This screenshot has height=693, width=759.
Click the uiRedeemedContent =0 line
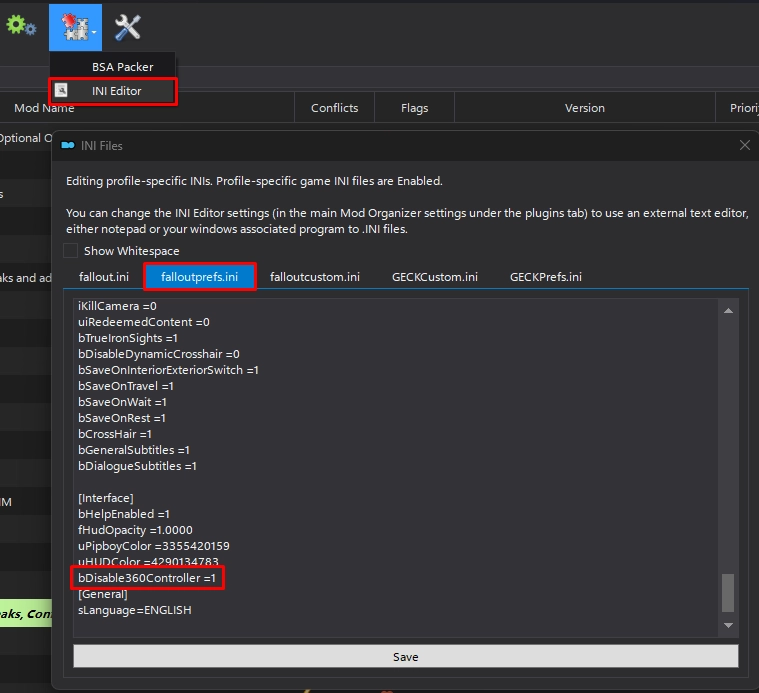[x=144, y=322]
